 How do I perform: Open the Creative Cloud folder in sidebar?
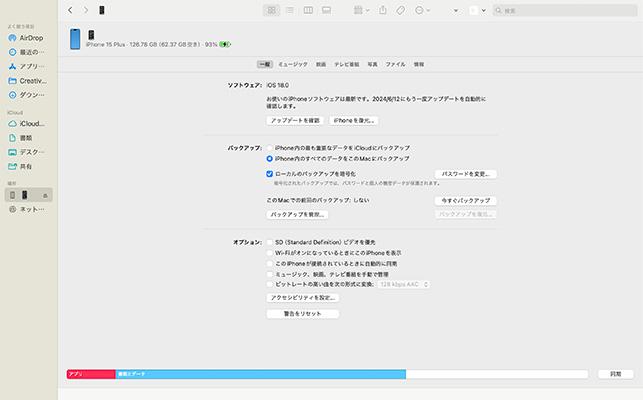click(x=27, y=81)
